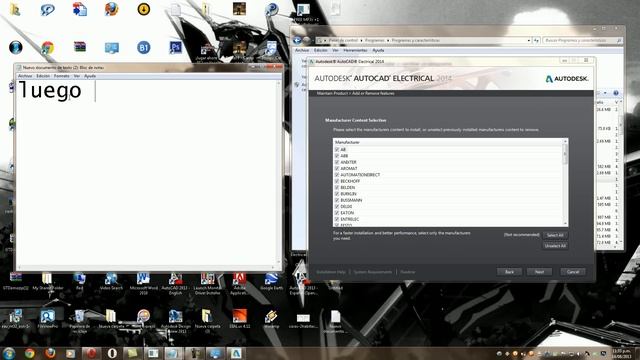Click the help icon in Programs window
The width and height of the screenshot is (640, 360).
point(616,93)
